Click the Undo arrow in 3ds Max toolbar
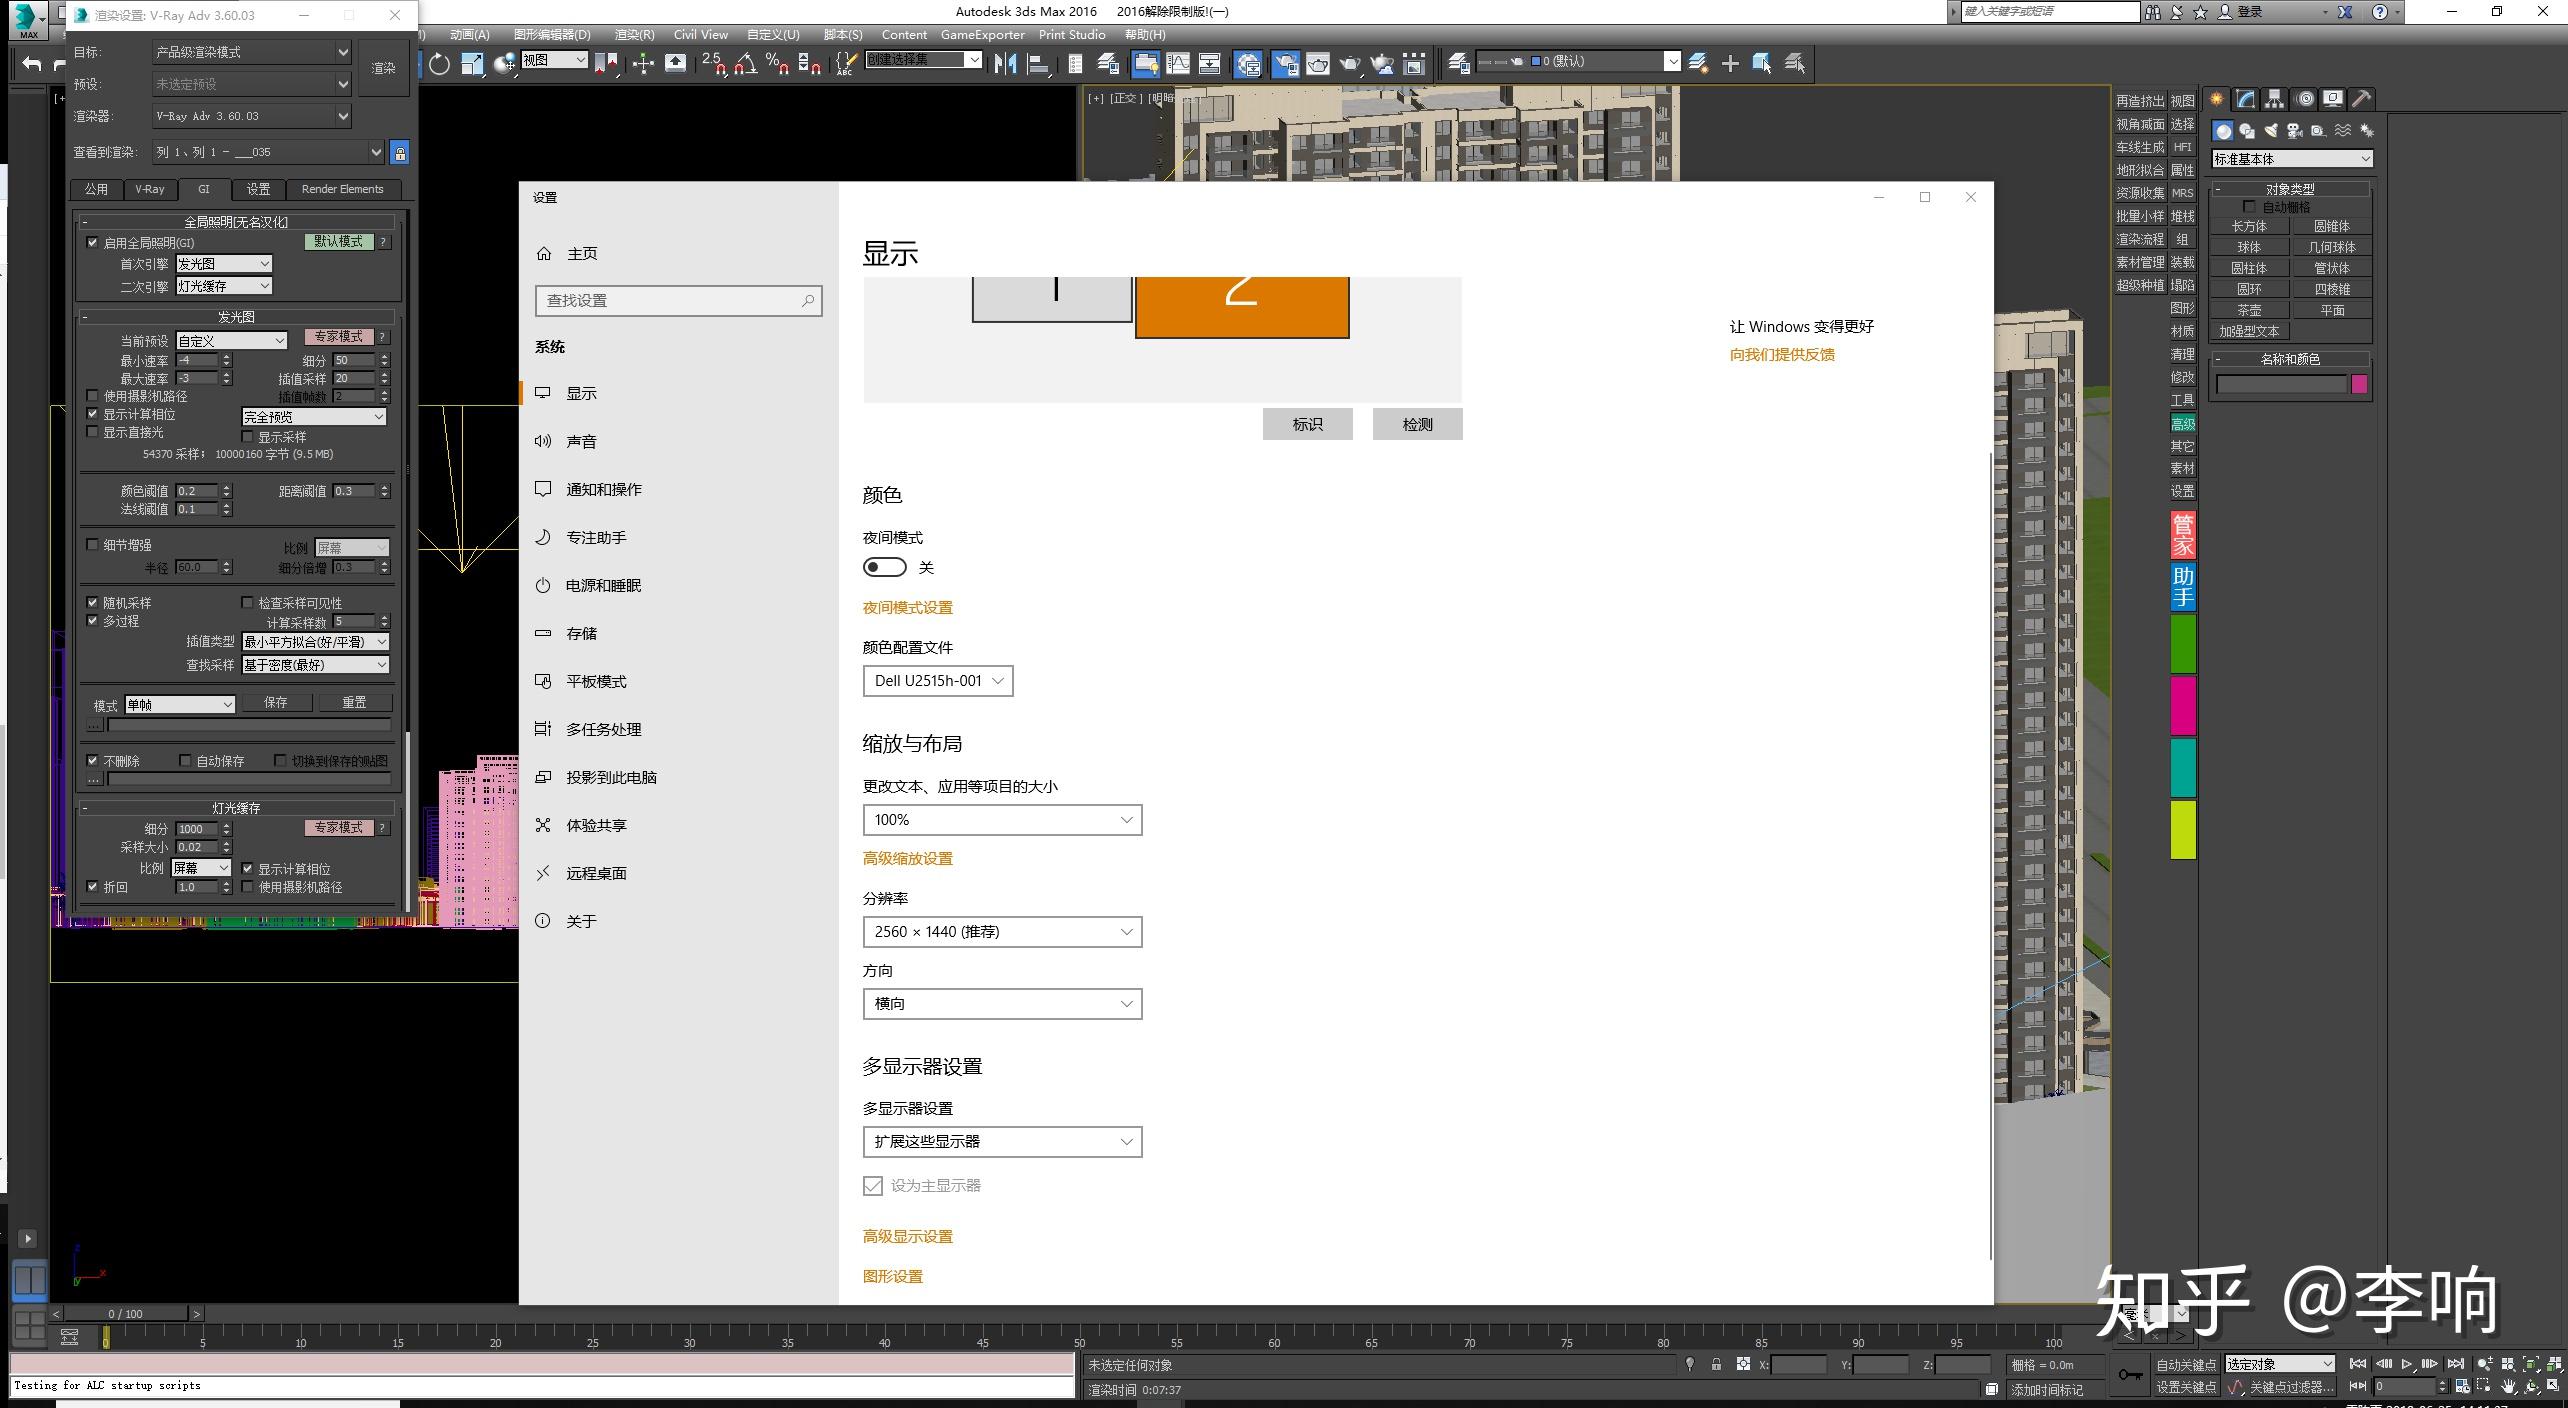This screenshot has width=2568, height=1408. click(32, 64)
